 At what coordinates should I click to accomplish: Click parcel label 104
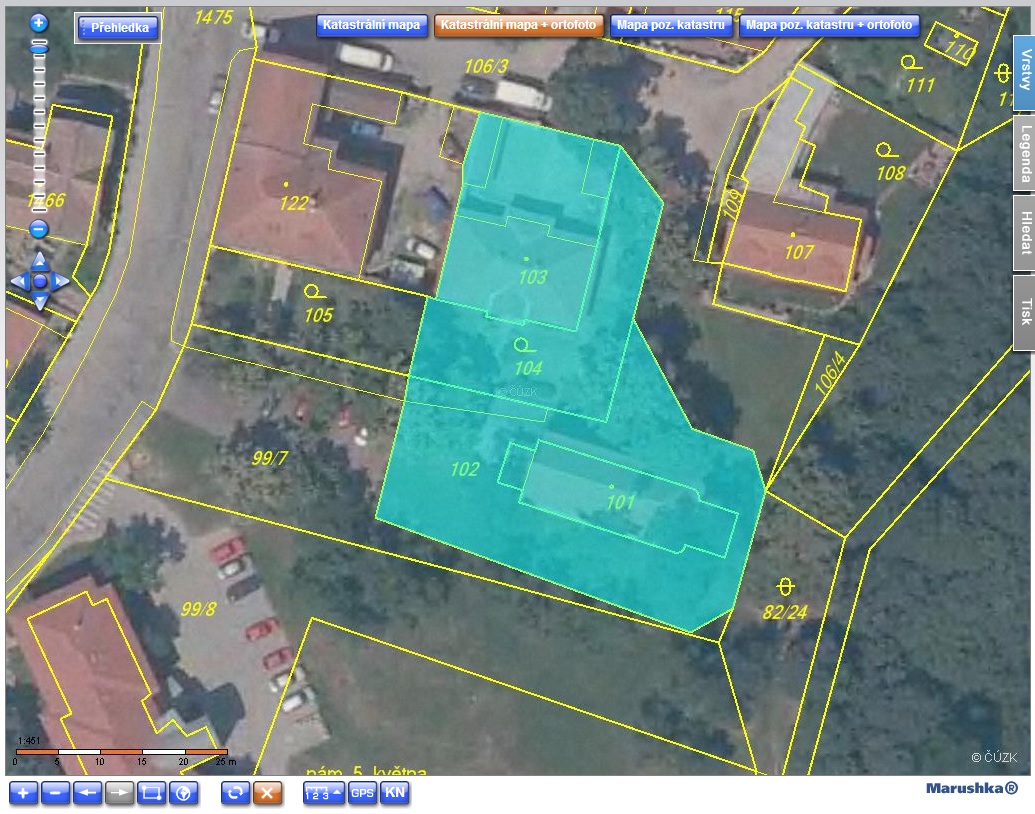(529, 368)
